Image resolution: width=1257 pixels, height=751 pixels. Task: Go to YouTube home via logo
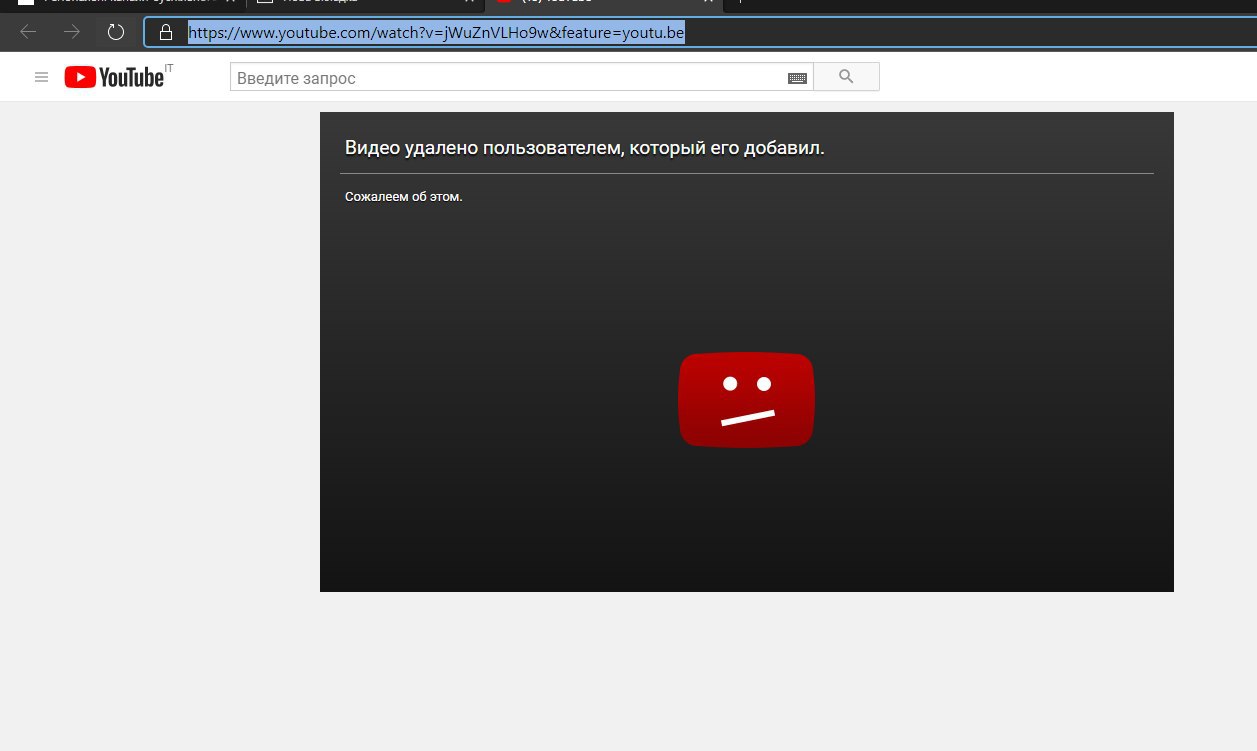point(114,77)
